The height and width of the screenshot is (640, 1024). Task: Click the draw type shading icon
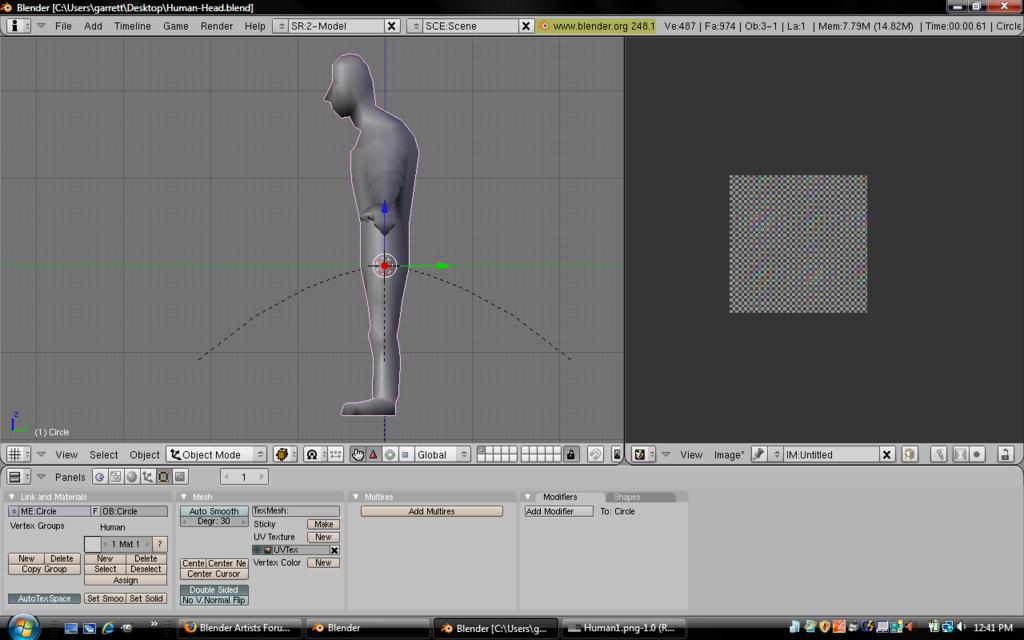[x=285, y=455]
